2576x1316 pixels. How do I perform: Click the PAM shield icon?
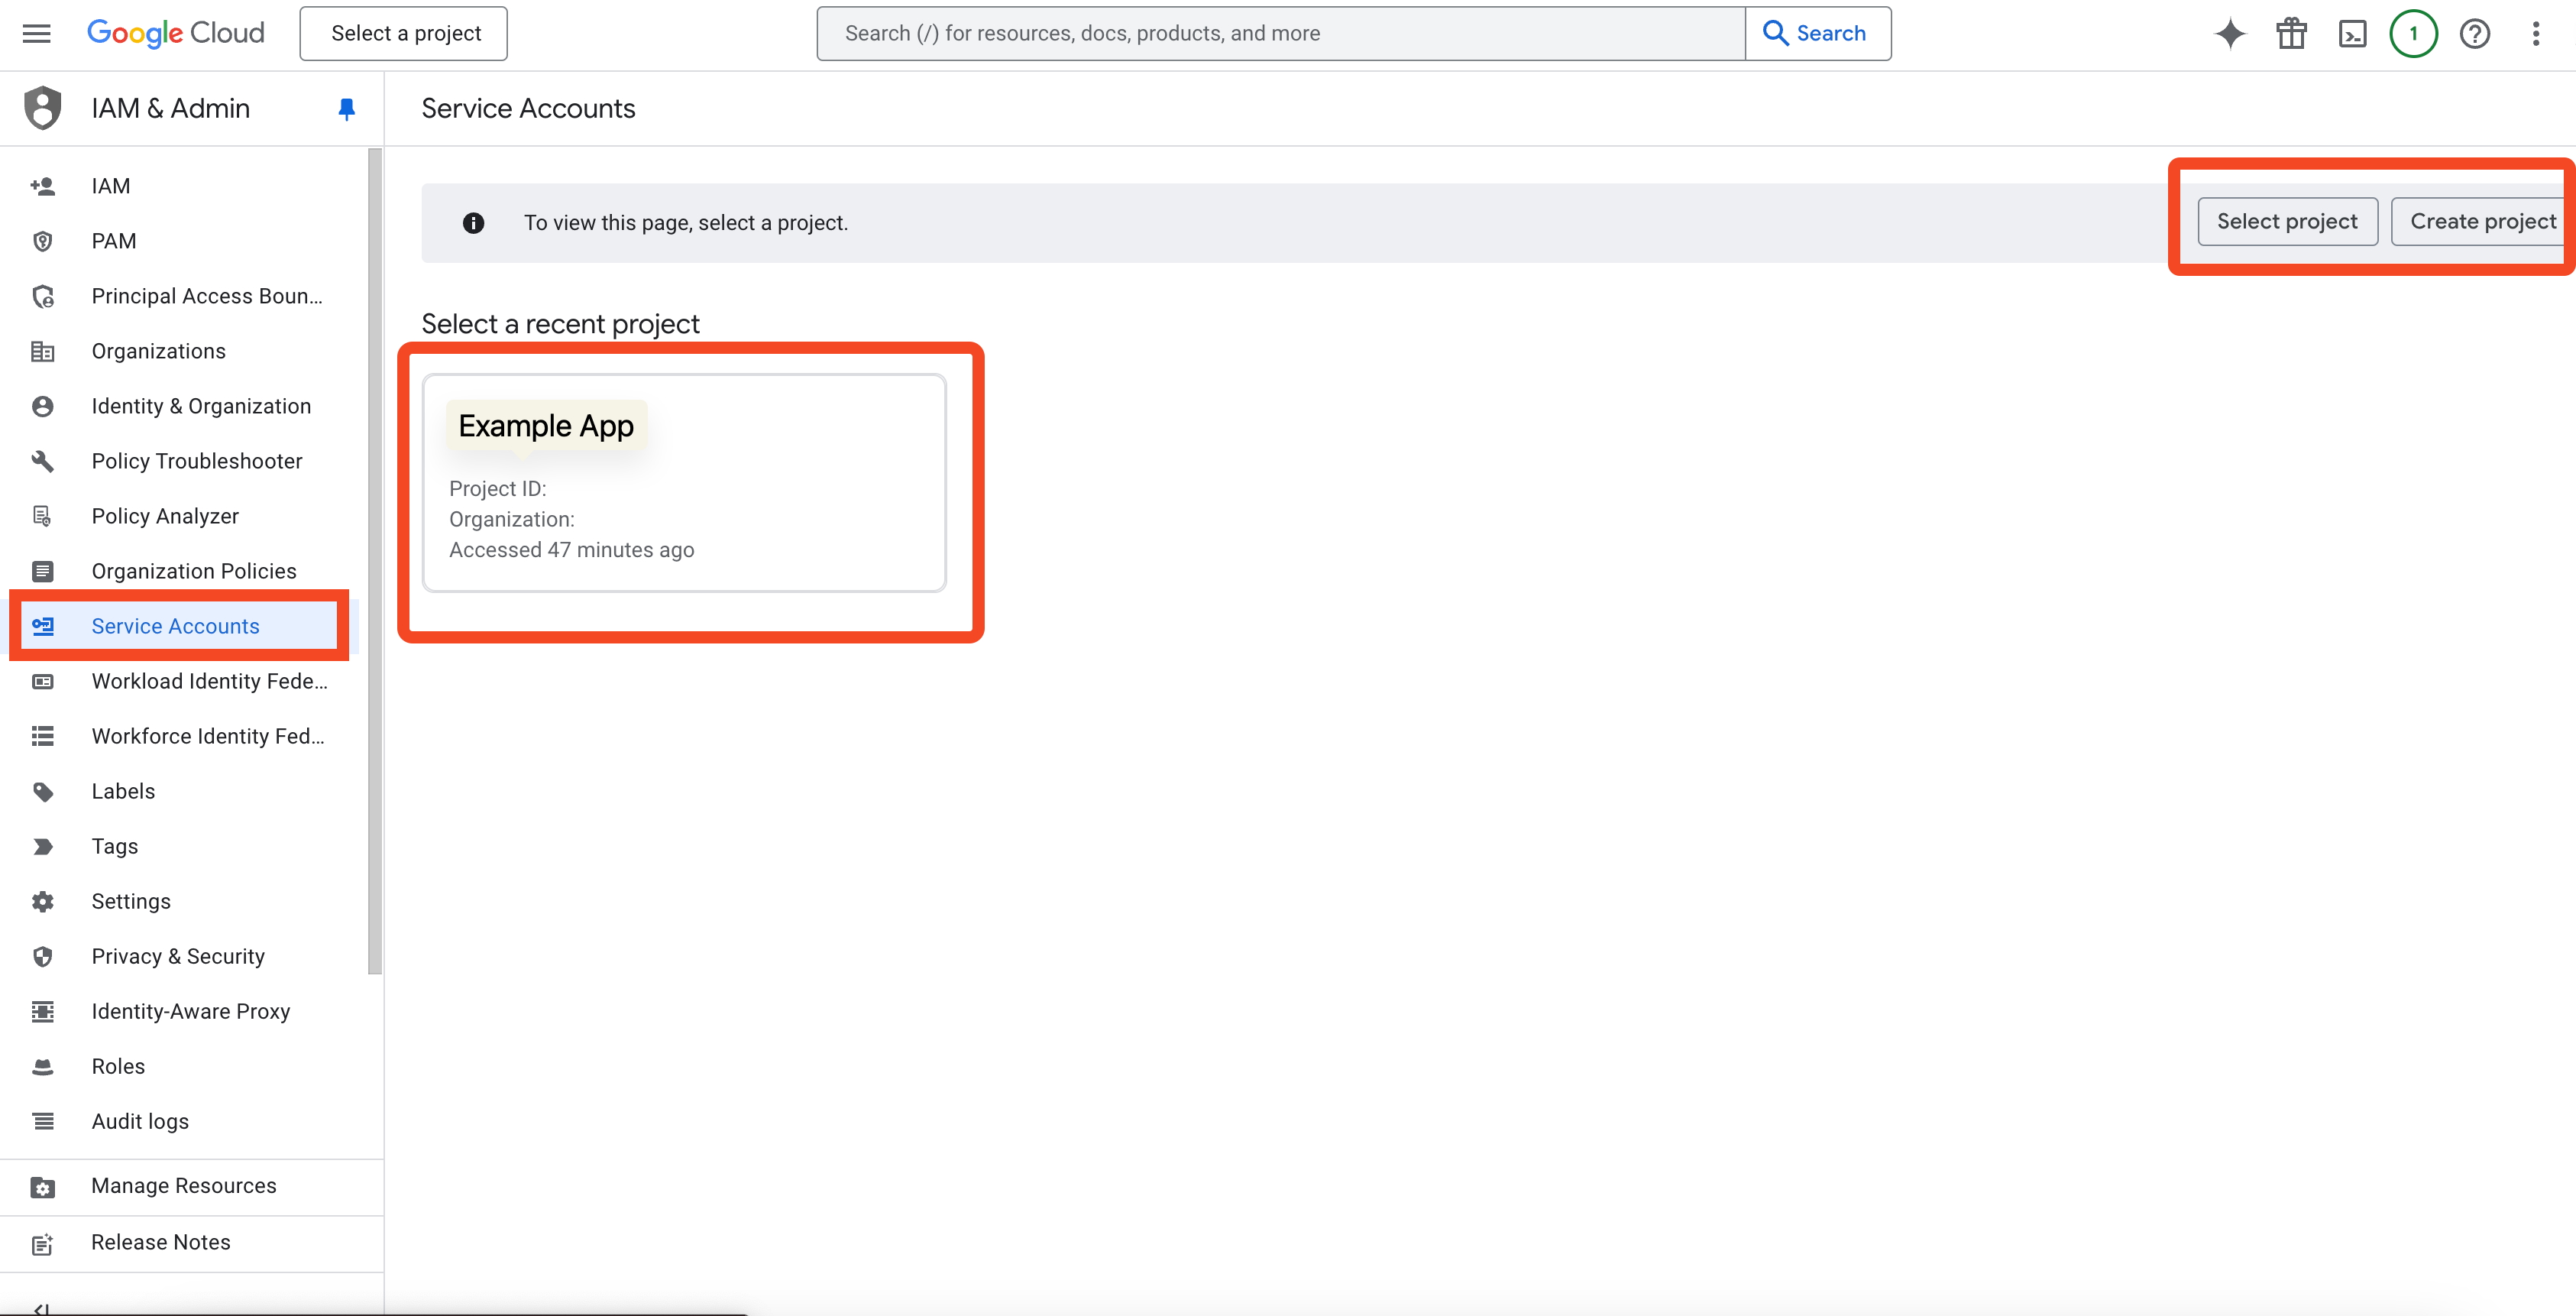[x=42, y=241]
